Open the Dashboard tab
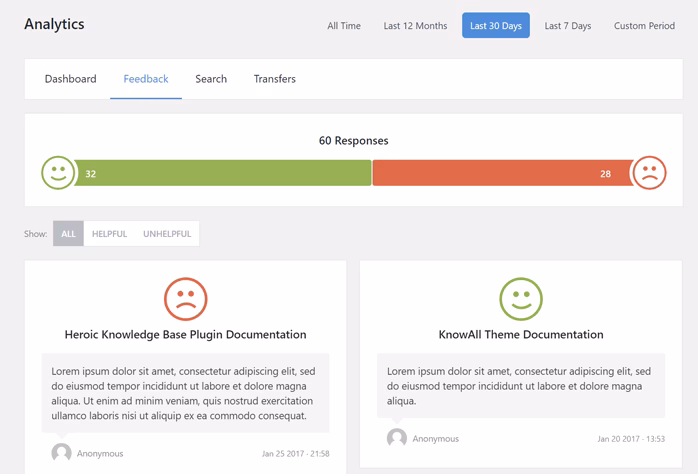The height and width of the screenshot is (474, 698). coord(70,79)
